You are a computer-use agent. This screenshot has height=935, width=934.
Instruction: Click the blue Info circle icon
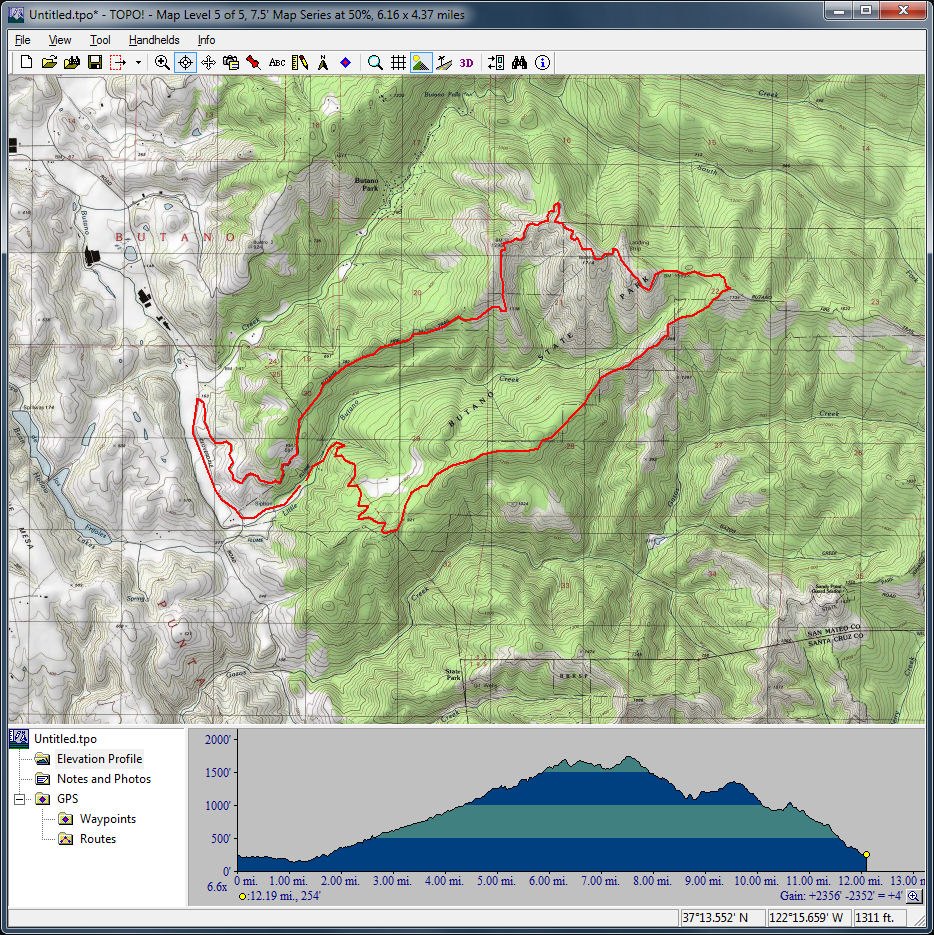pyautogui.click(x=542, y=62)
